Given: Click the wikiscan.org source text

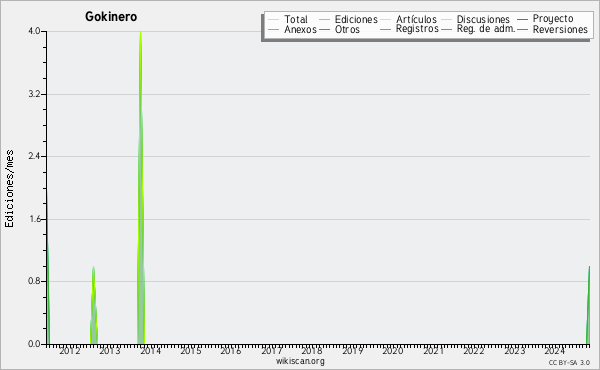Looking at the screenshot, I should (x=300, y=361).
